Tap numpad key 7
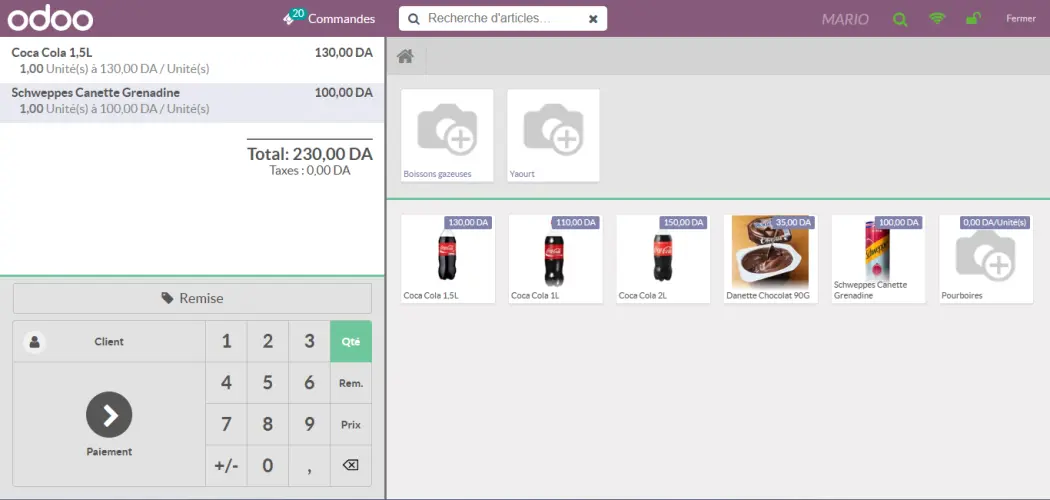This screenshot has width=1050, height=500. [226, 424]
